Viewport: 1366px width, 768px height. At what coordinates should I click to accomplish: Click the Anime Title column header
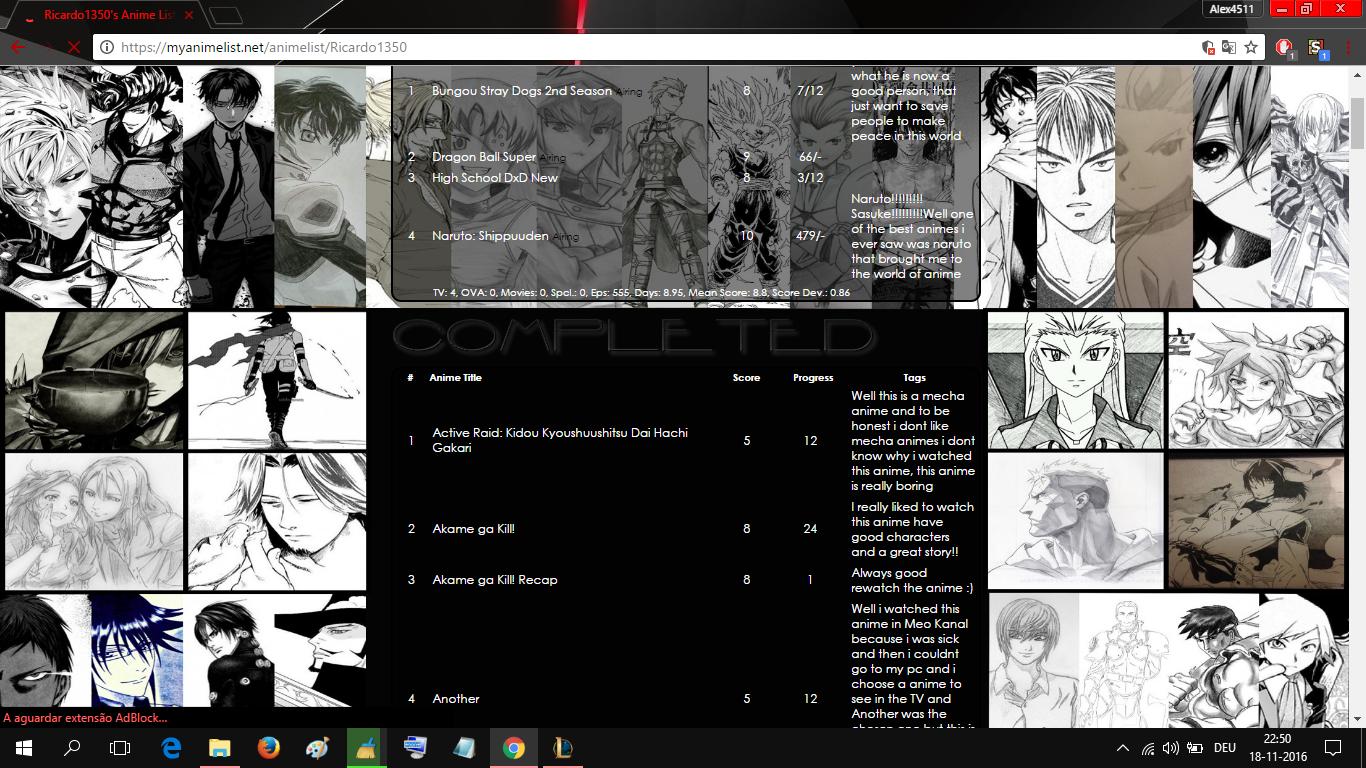pyautogui.click(x=455, y=378)
